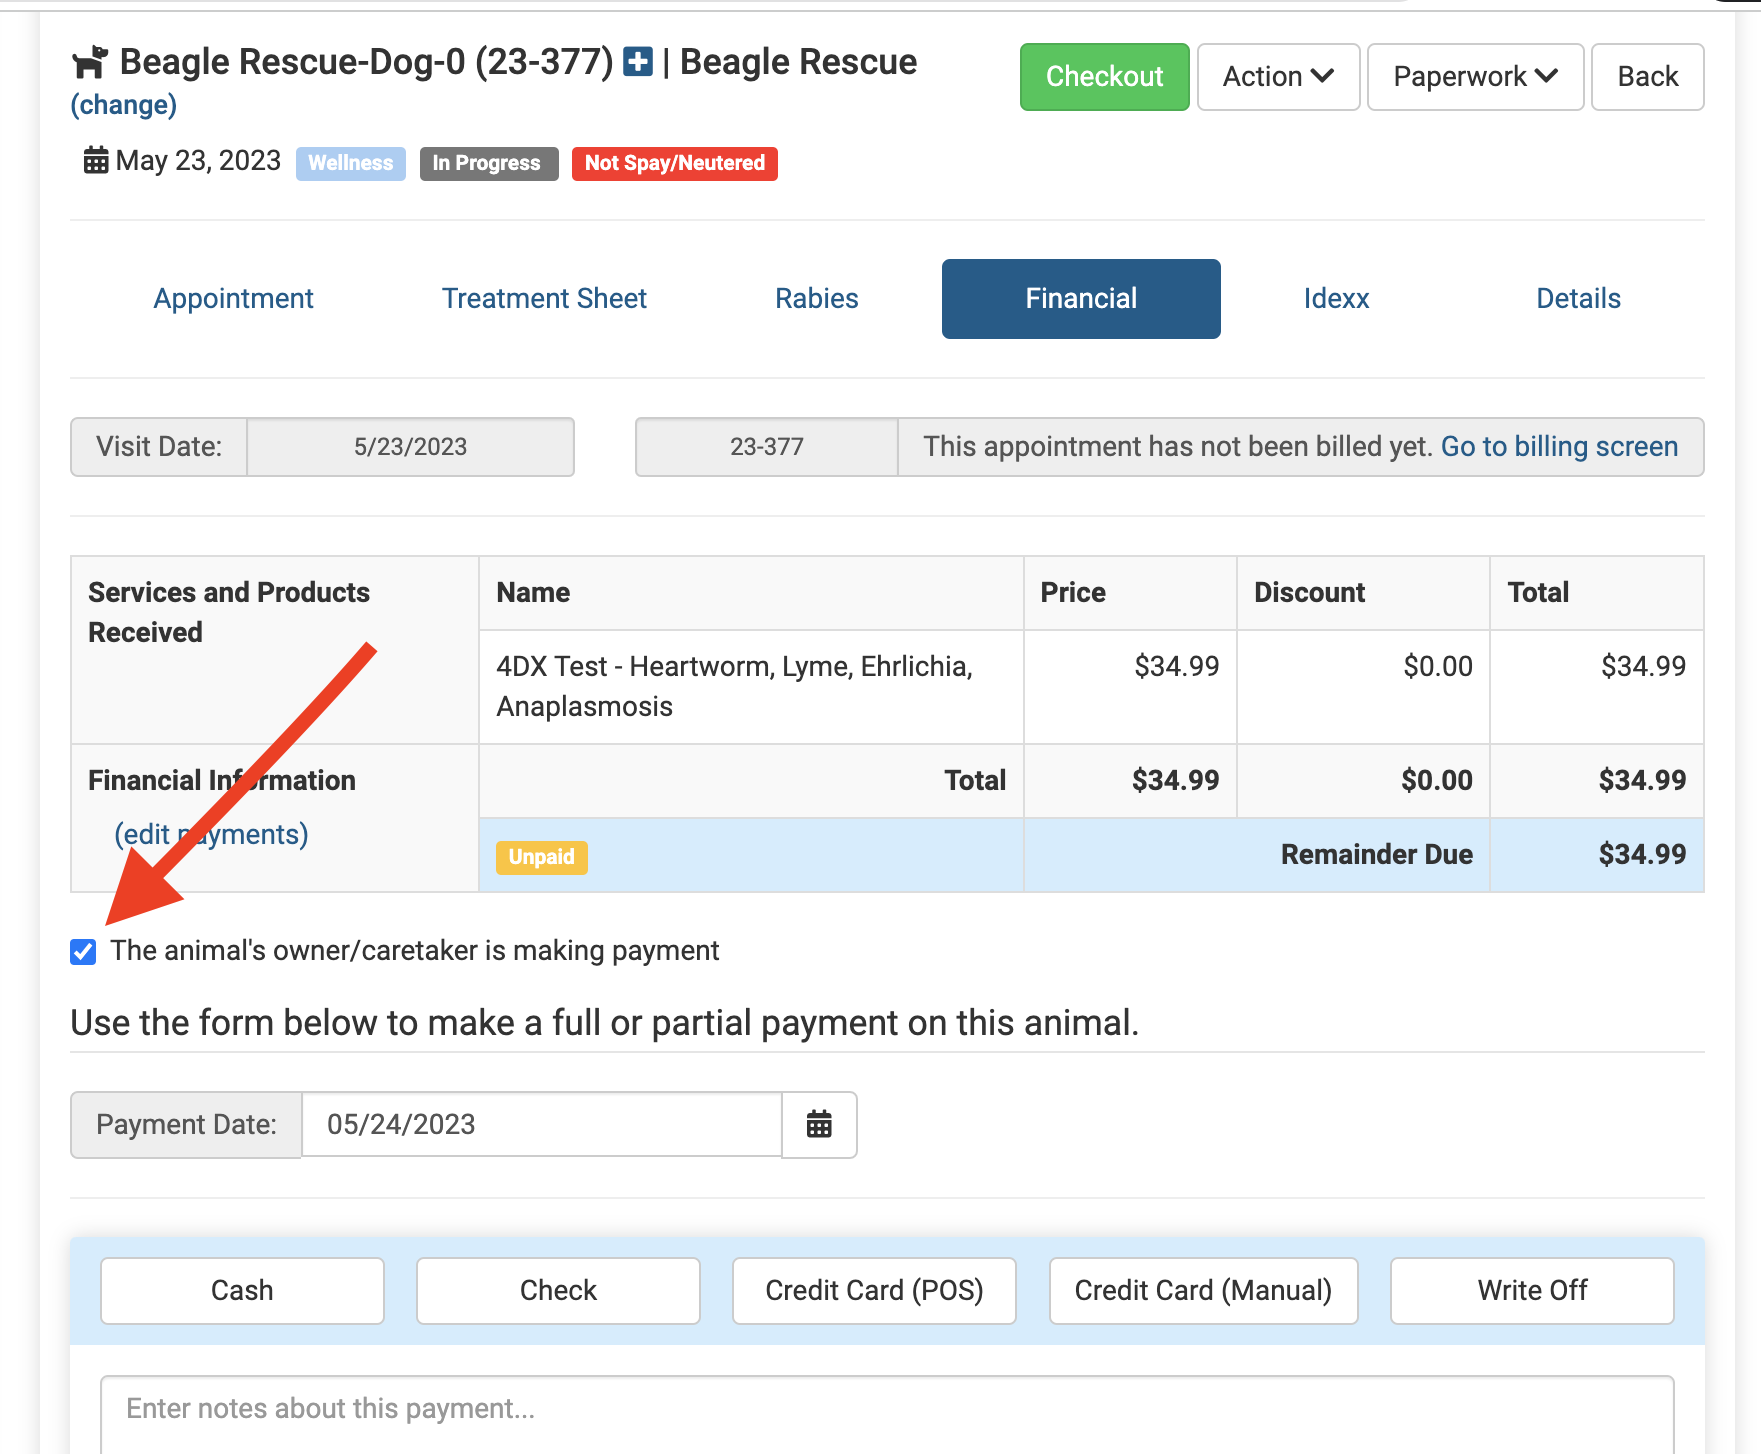Click the Back button

tap(1647, 77)
